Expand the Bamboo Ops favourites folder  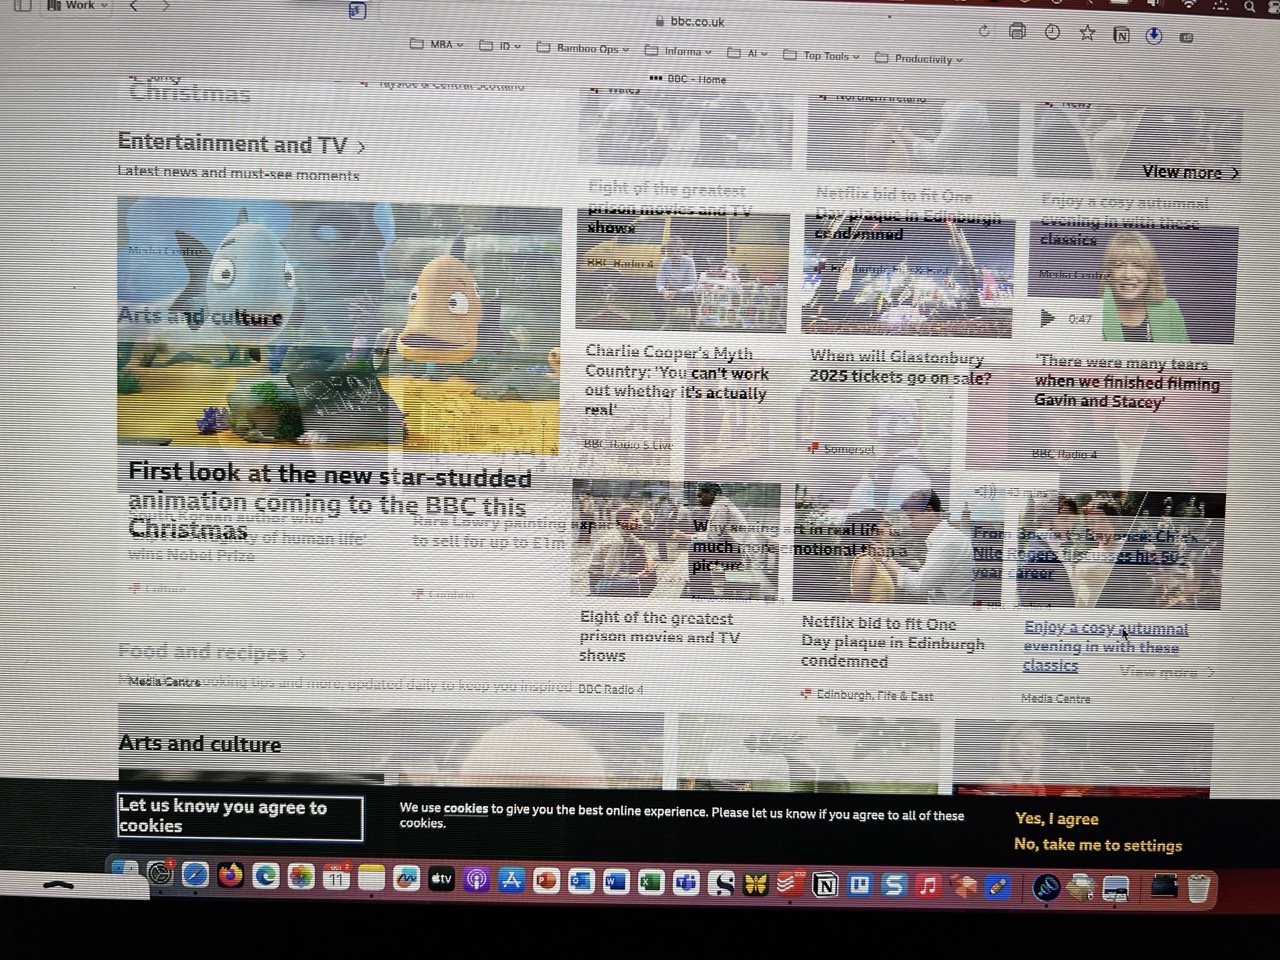tap(583, 48)
